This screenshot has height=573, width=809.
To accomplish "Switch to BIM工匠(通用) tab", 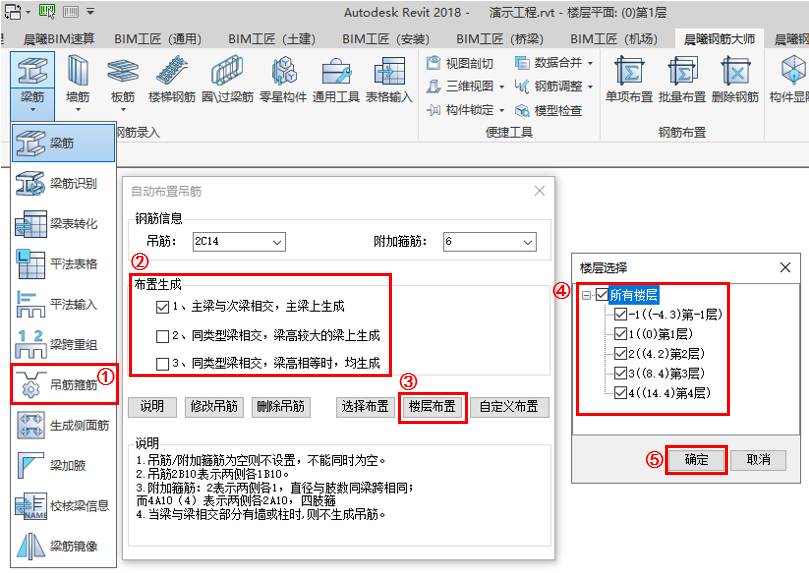I will tap(158, 39).
